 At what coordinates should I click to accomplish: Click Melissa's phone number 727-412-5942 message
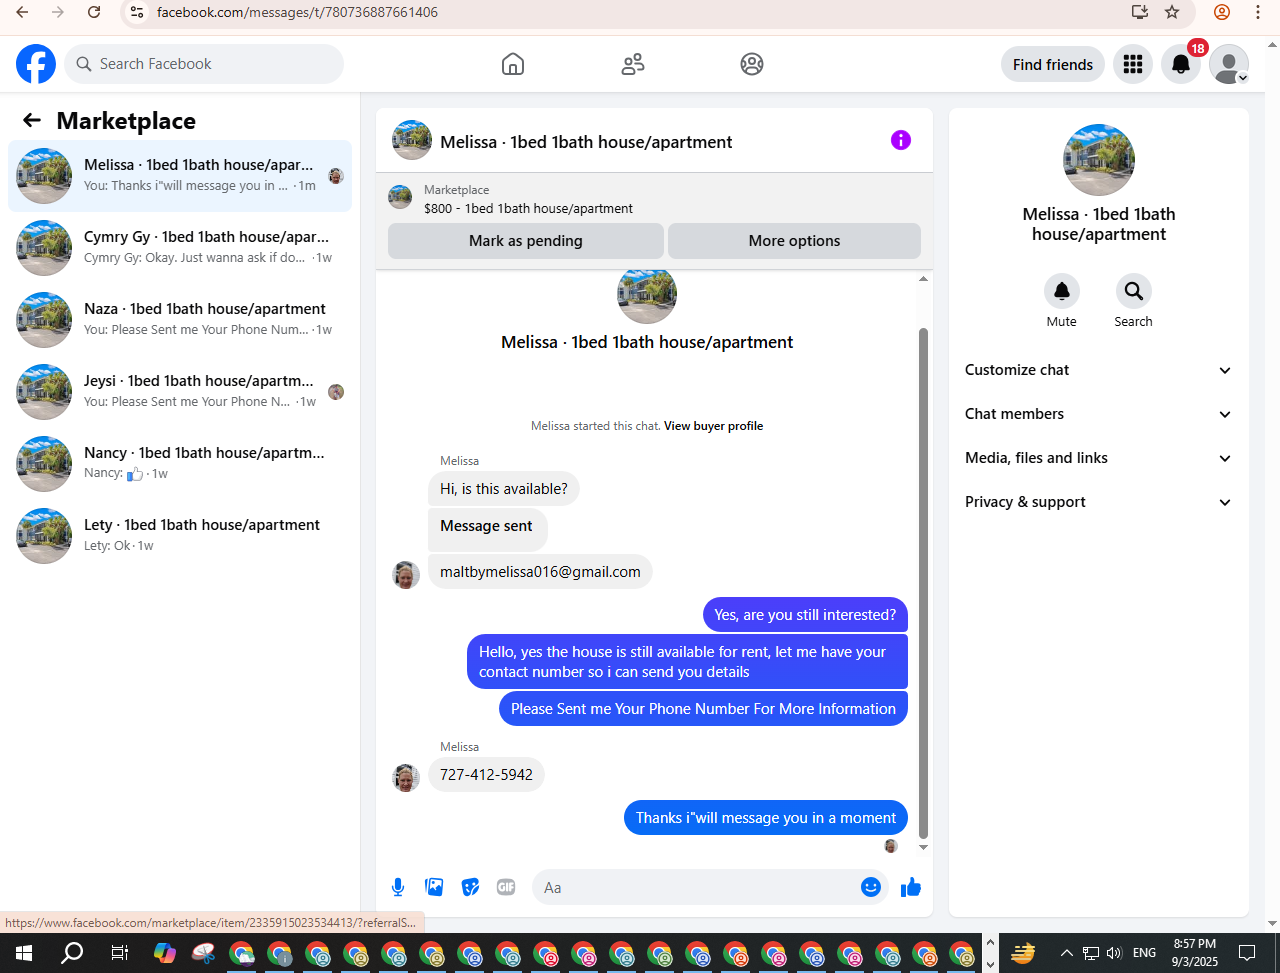click(486, 775)
